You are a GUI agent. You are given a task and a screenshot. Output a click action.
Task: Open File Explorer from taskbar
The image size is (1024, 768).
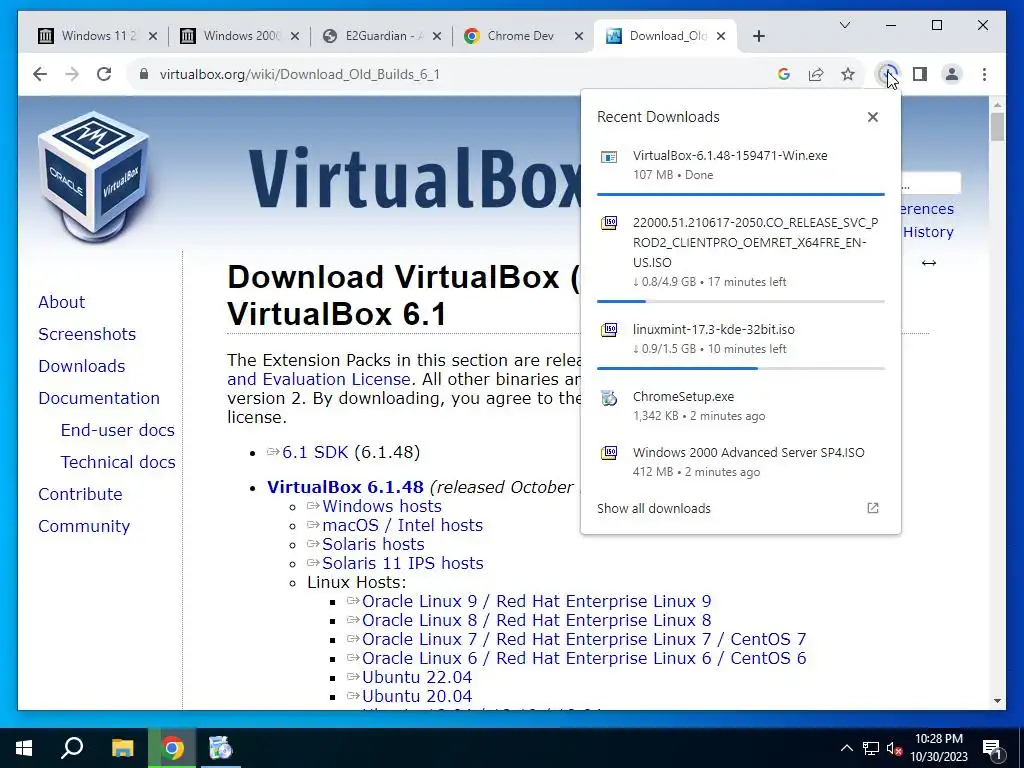click(x=122, y=748)
